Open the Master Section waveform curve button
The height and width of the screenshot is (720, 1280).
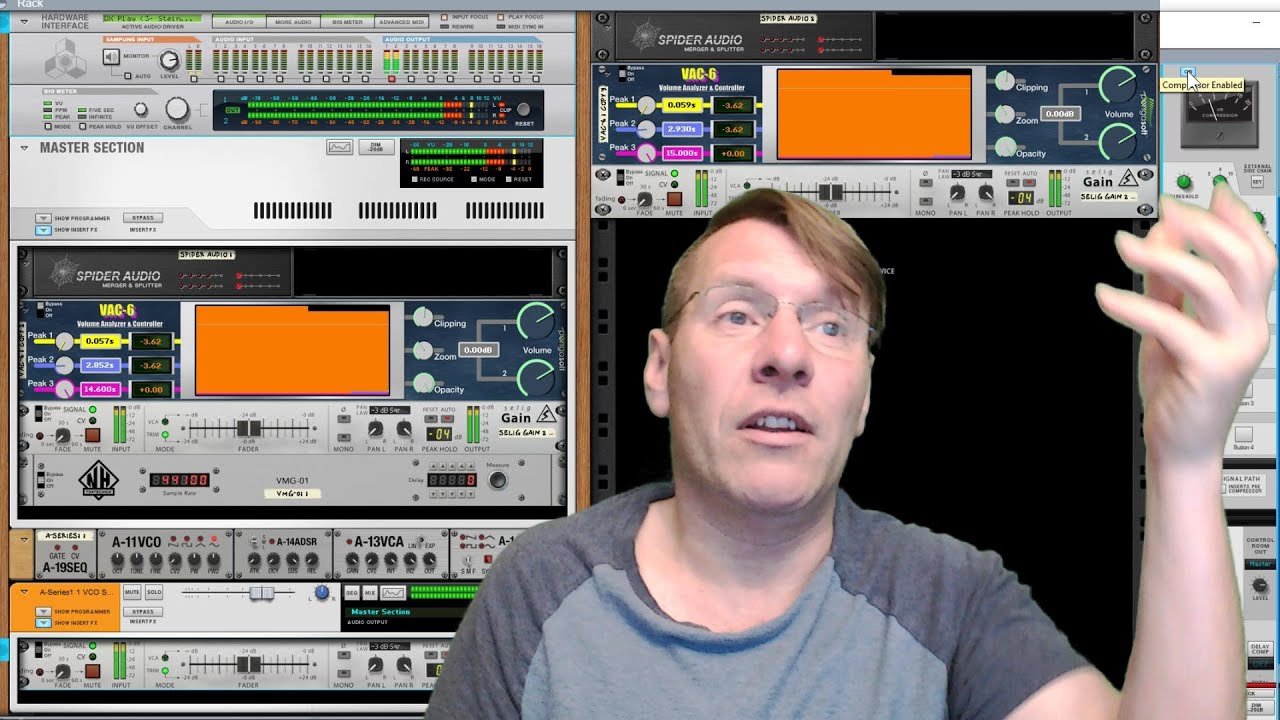tap(340, 147)
